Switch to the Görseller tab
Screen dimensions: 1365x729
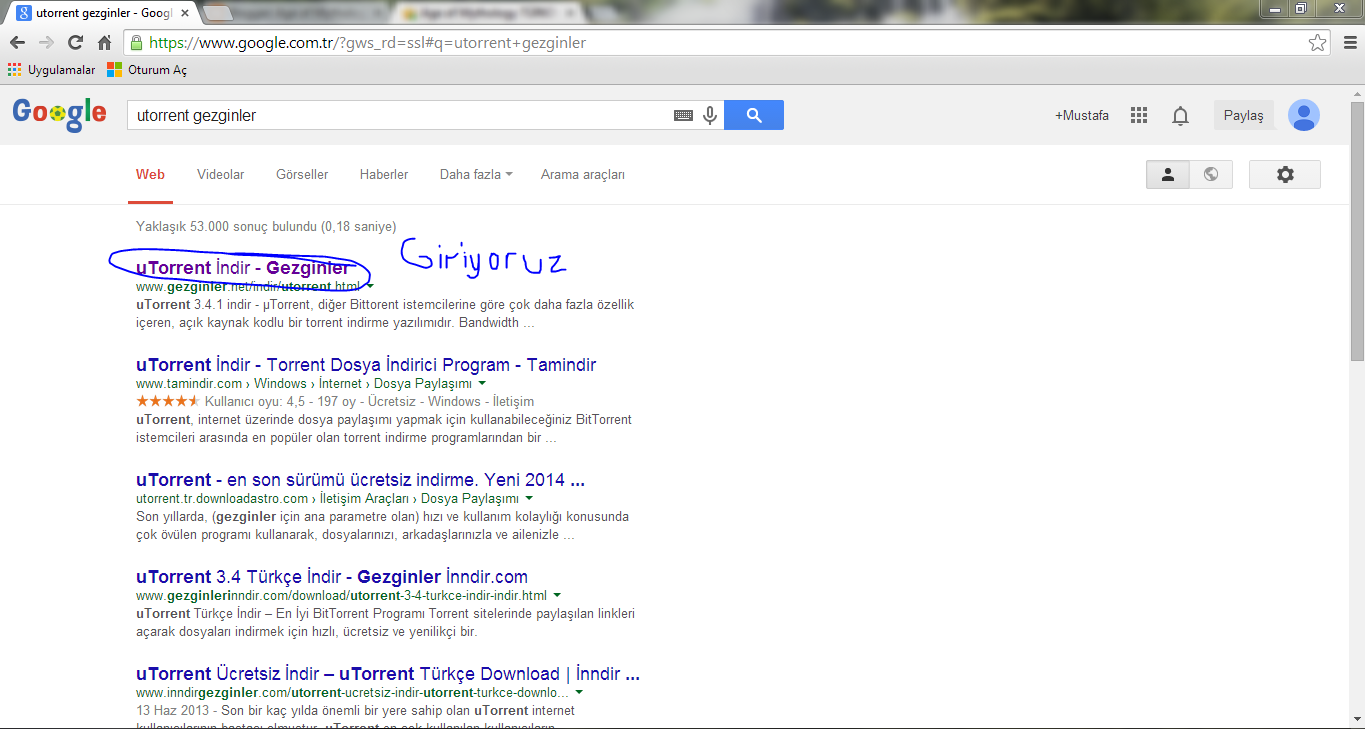(302, 174)
